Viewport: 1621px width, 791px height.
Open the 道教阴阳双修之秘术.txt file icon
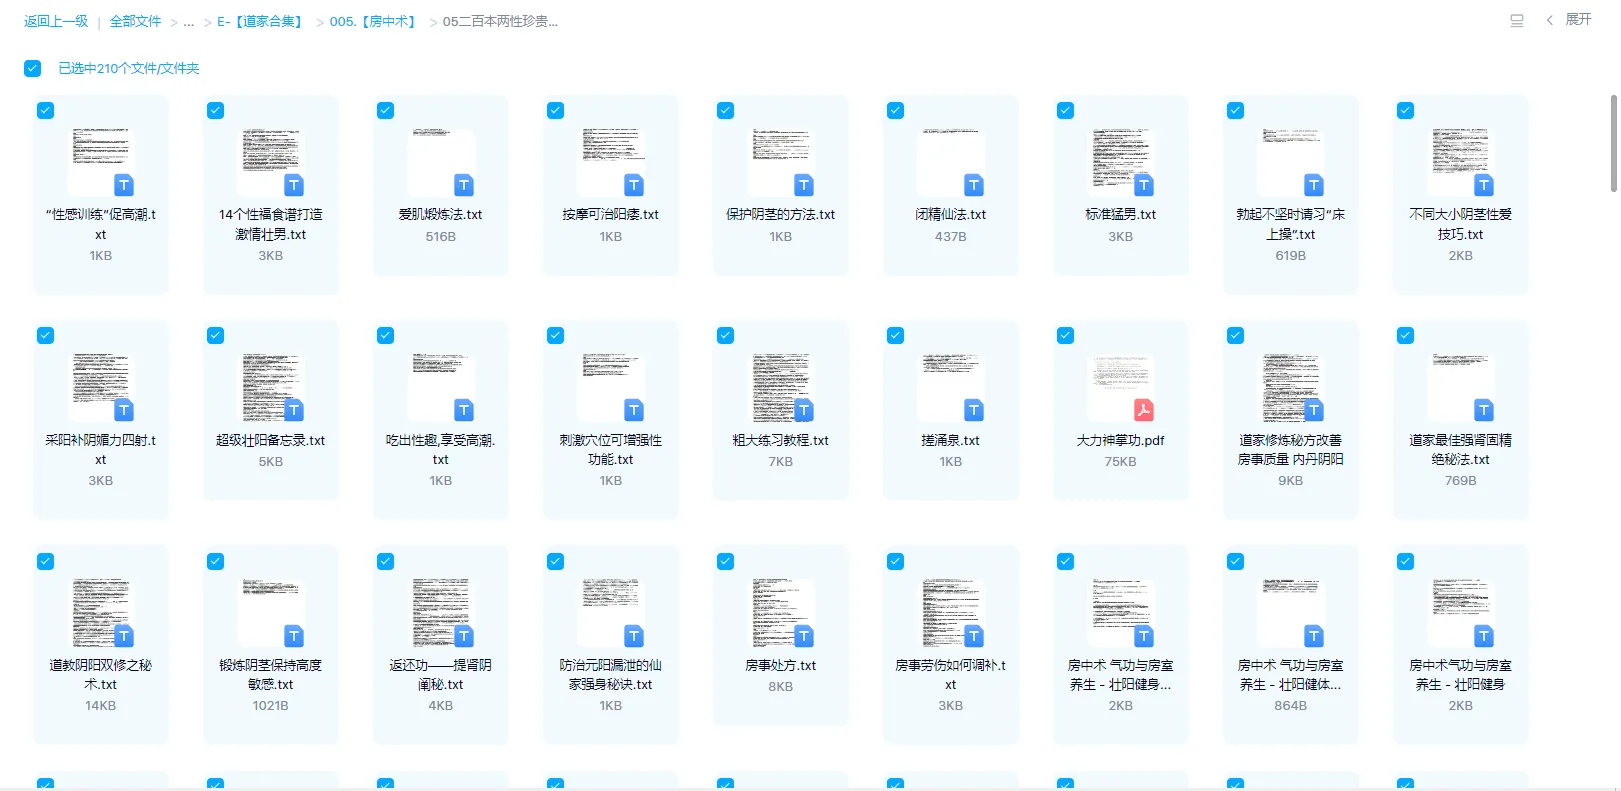point(100,613)
